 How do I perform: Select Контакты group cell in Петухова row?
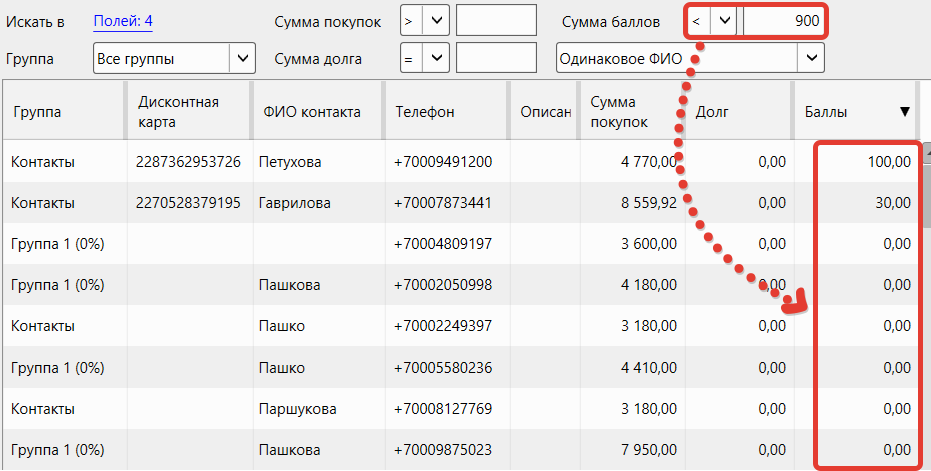pyautogui.click(x=65, y=162)
